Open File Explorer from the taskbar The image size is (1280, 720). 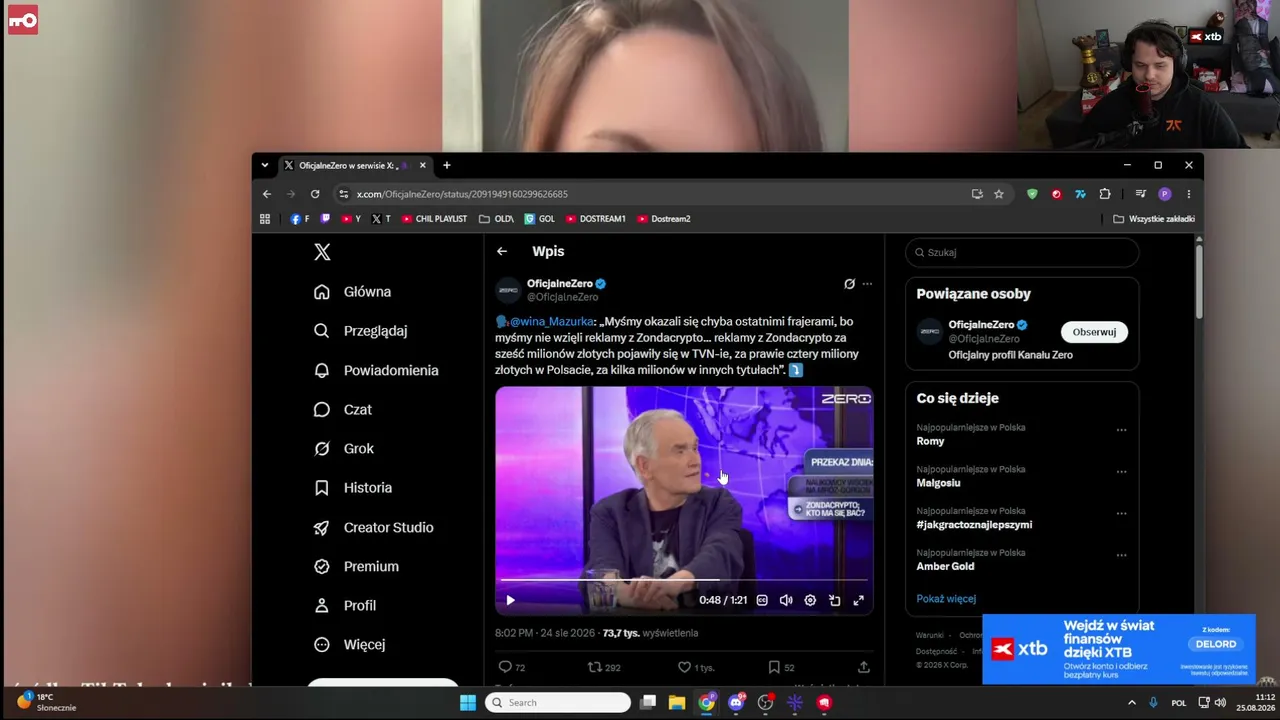pos(677,703)
